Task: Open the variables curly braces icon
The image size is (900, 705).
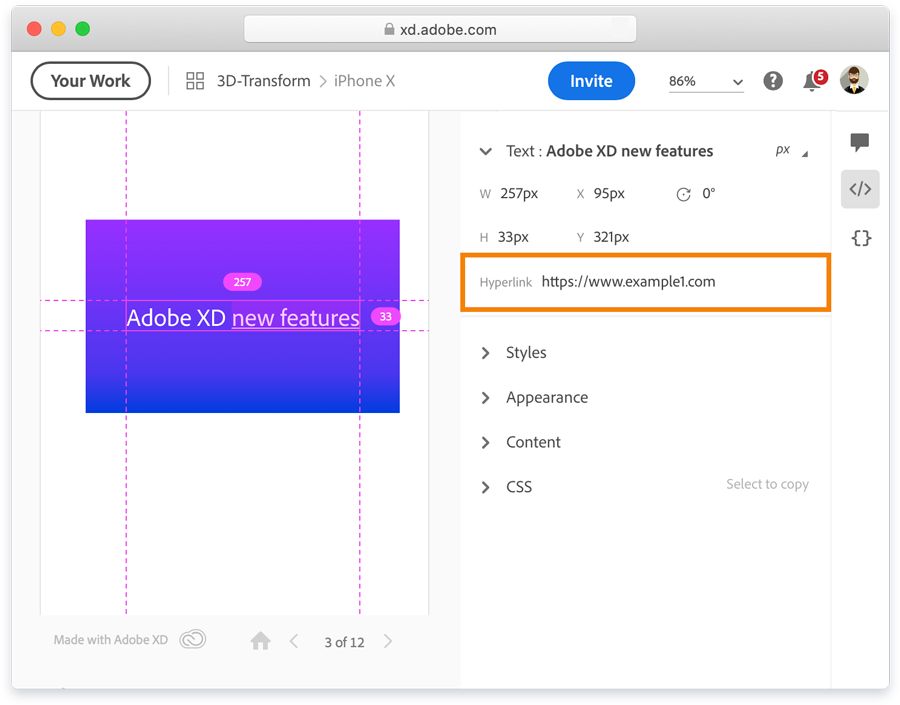Action: tap(861, 238)
